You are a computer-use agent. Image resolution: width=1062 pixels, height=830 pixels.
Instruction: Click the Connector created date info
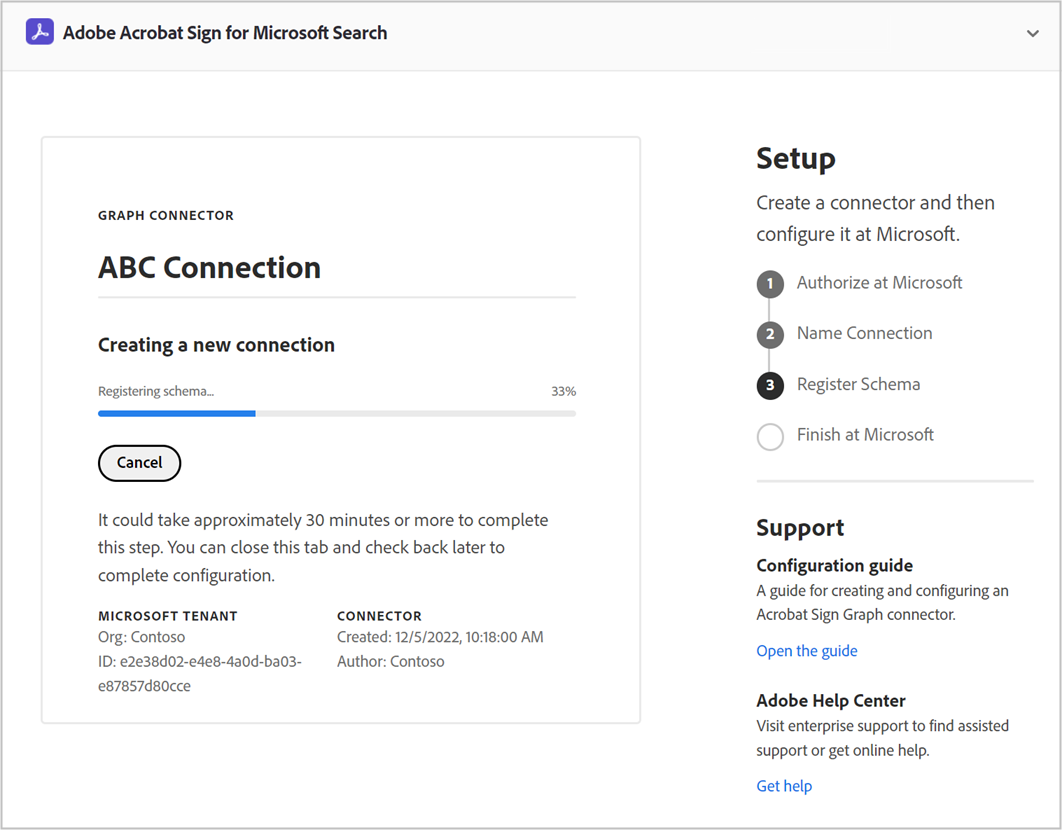pyautogui.click(x=443, y=637)
